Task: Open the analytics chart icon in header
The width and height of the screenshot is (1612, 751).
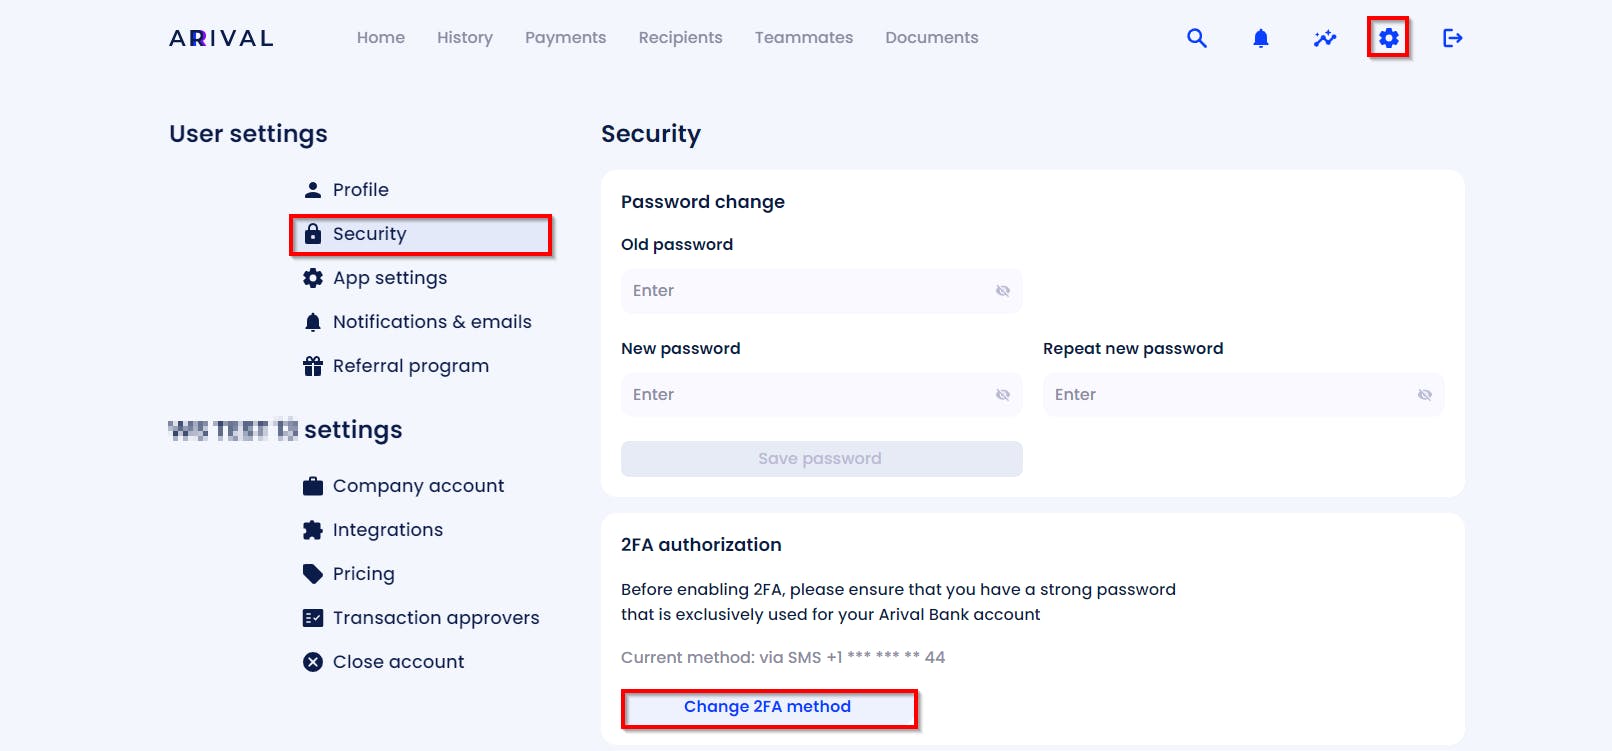Action: click(1325, 38)
